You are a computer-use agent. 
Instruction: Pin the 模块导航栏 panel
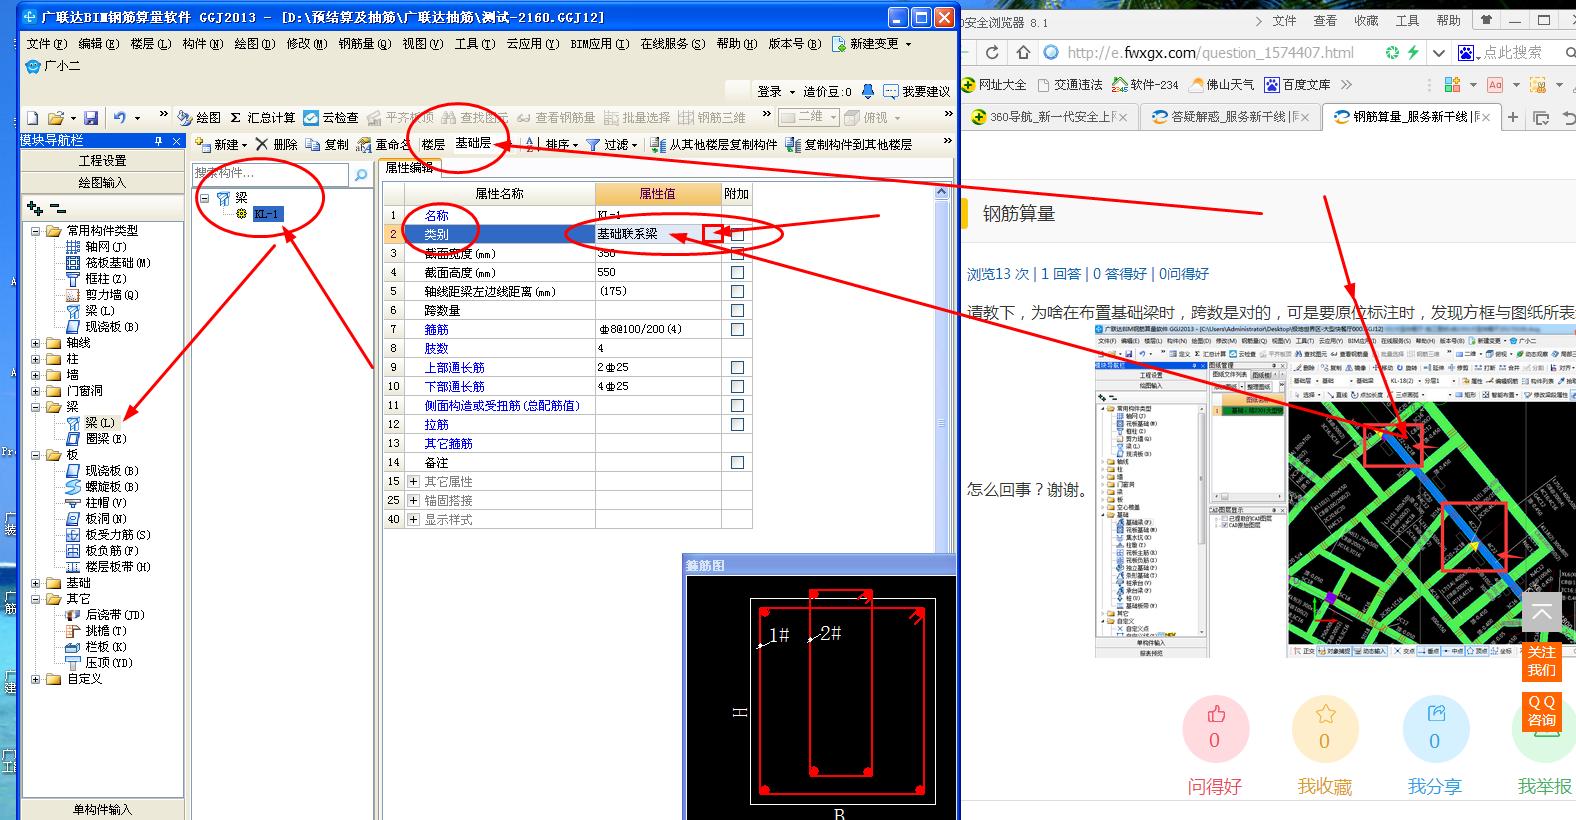pyautogui.click(x=158, y=141)
